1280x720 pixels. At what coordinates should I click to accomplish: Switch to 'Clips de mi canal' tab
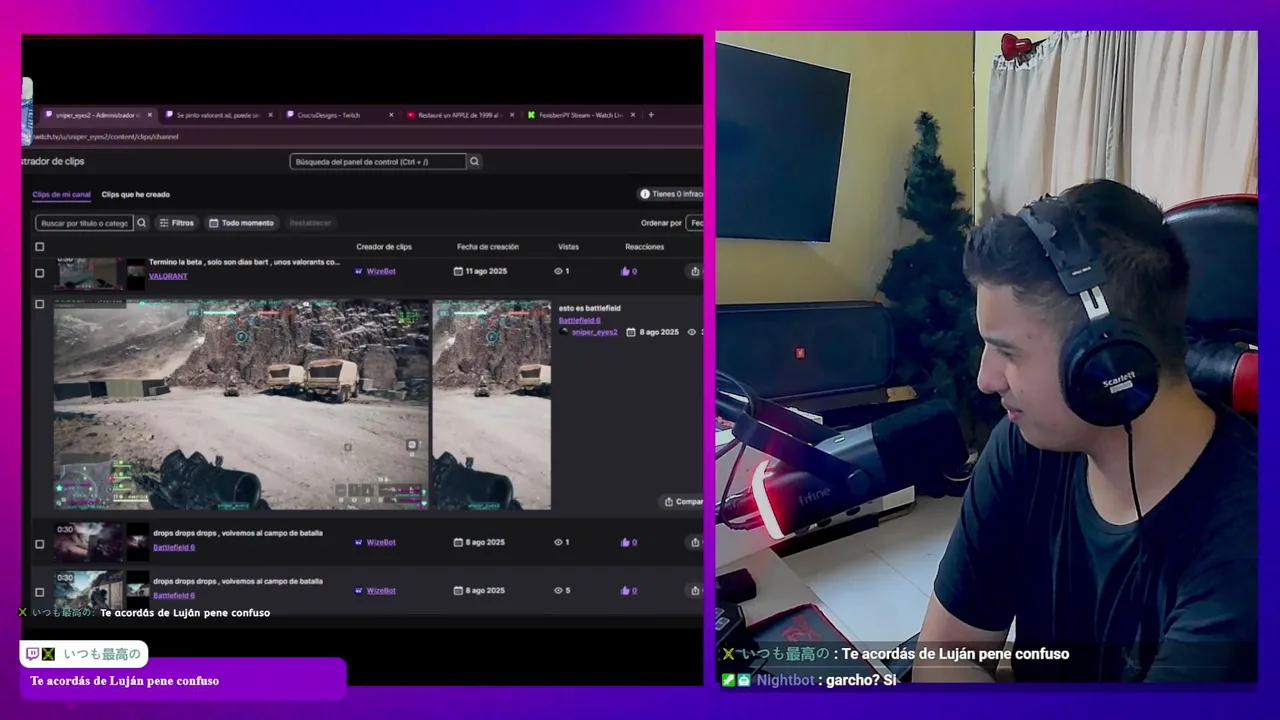62,194
